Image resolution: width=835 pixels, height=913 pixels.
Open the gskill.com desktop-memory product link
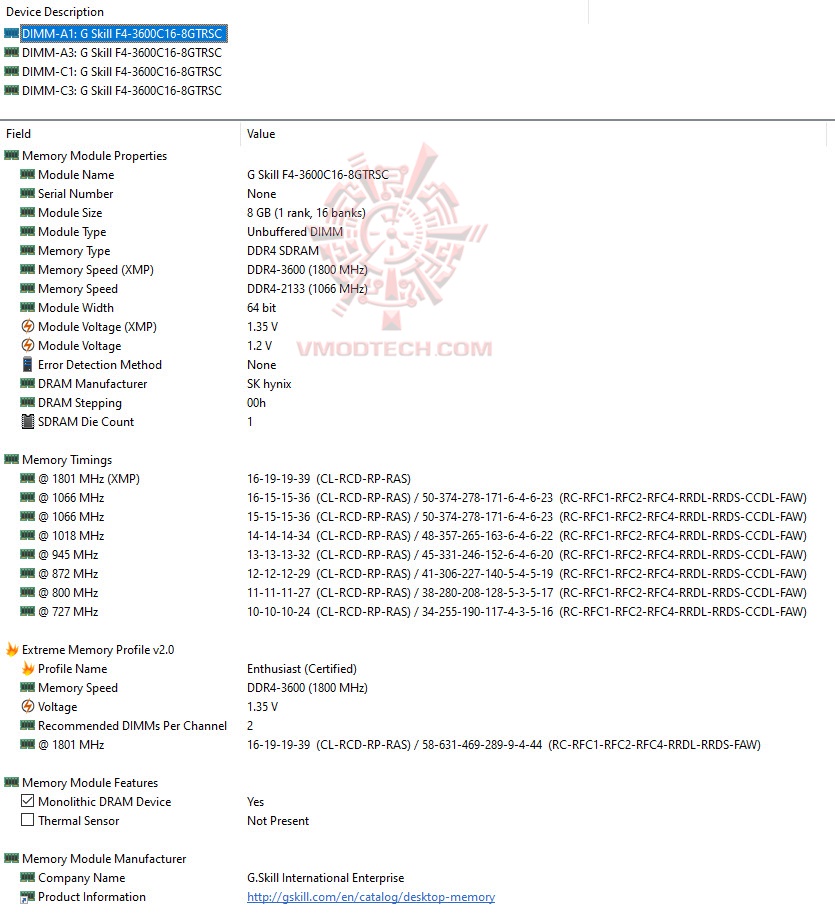(371, 897)
